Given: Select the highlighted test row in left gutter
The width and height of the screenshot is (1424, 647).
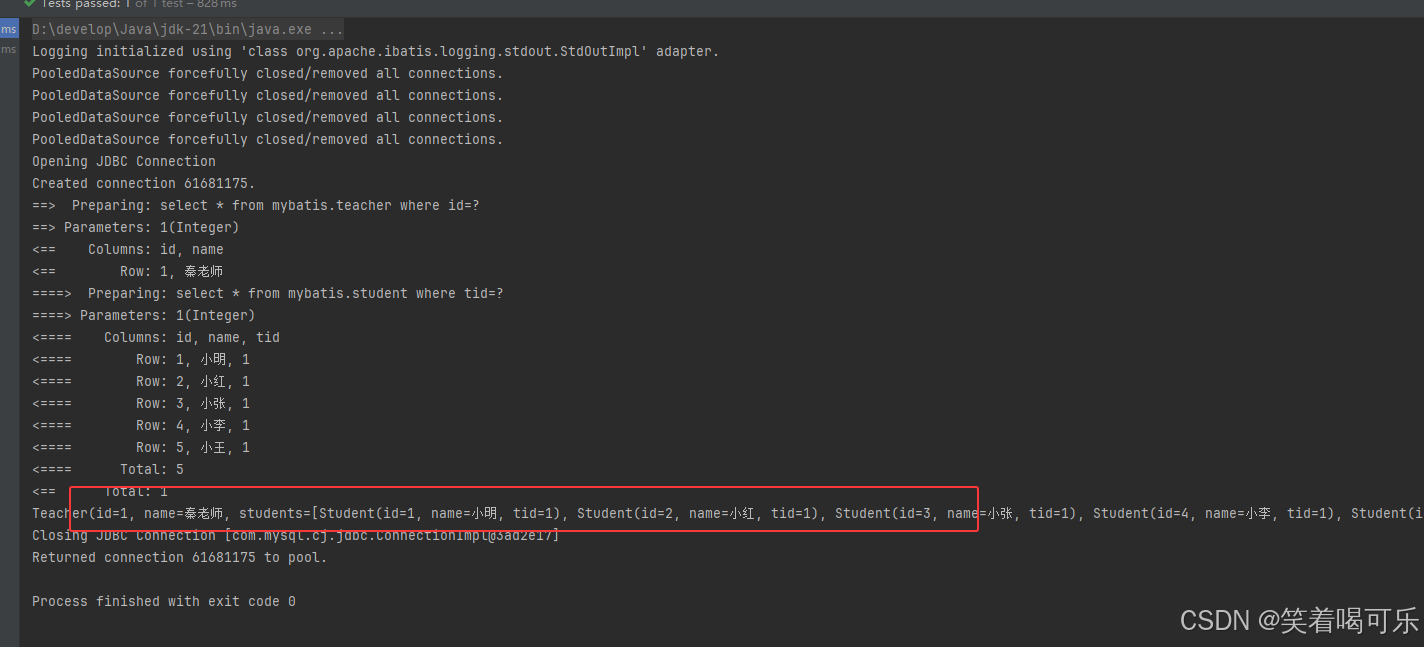Looking at the screenshot, I should [9, 29].
